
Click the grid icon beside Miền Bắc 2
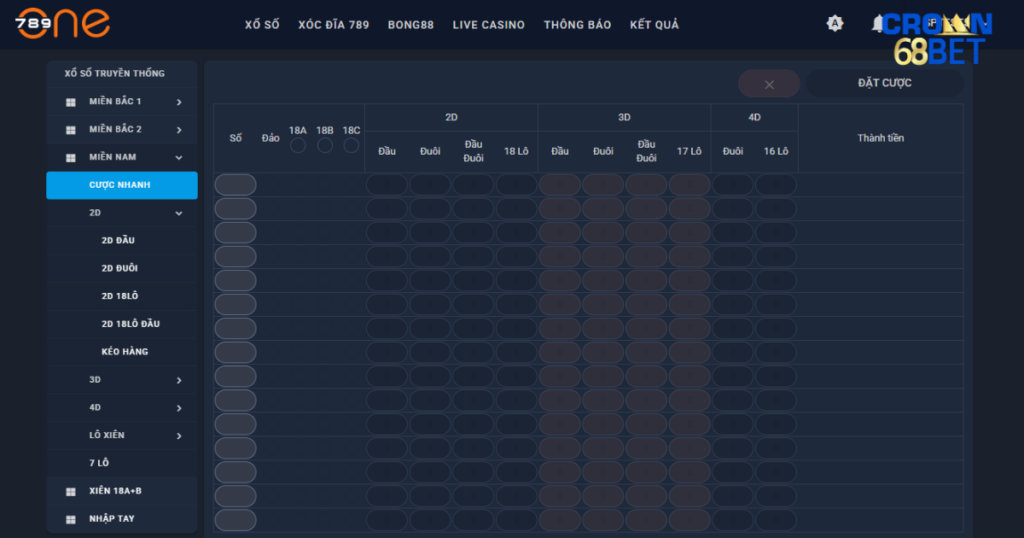click(71, 130)
